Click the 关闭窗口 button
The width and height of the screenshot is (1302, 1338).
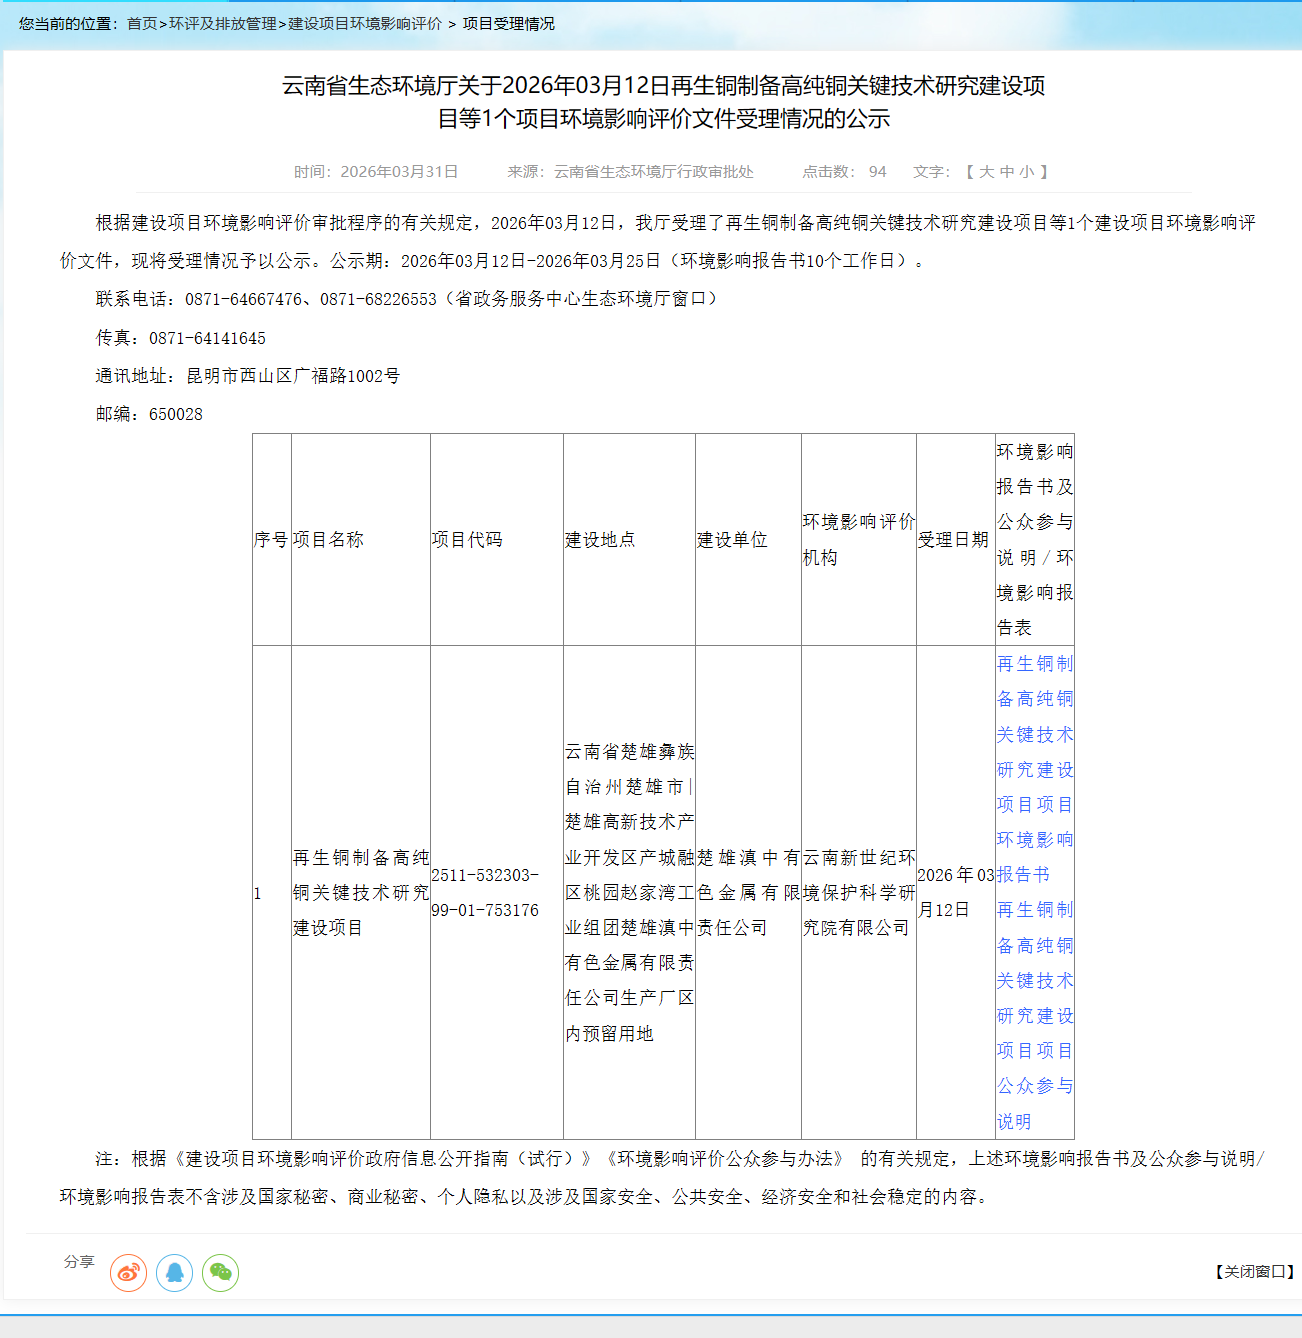(1254, 1272)
